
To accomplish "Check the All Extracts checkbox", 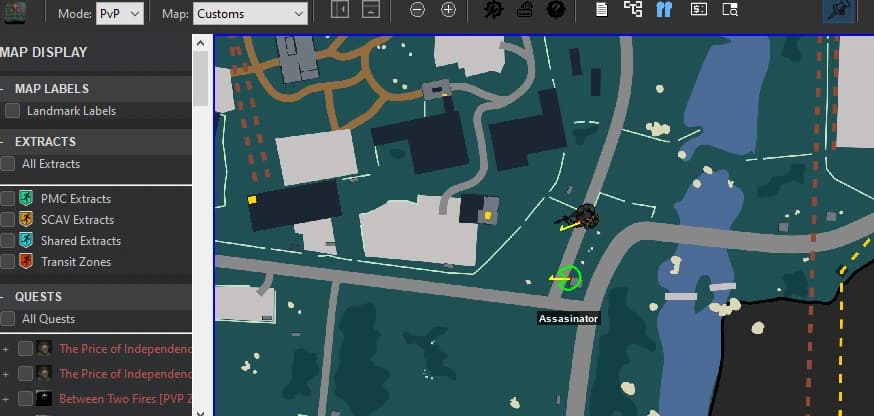I will [7, 164].
